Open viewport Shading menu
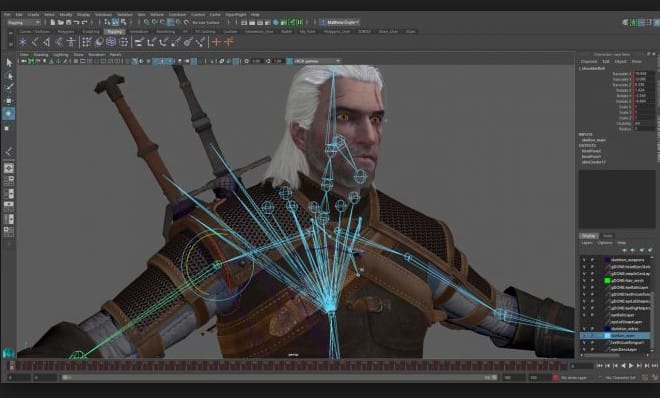660x398 pixels. pos(41,55)
